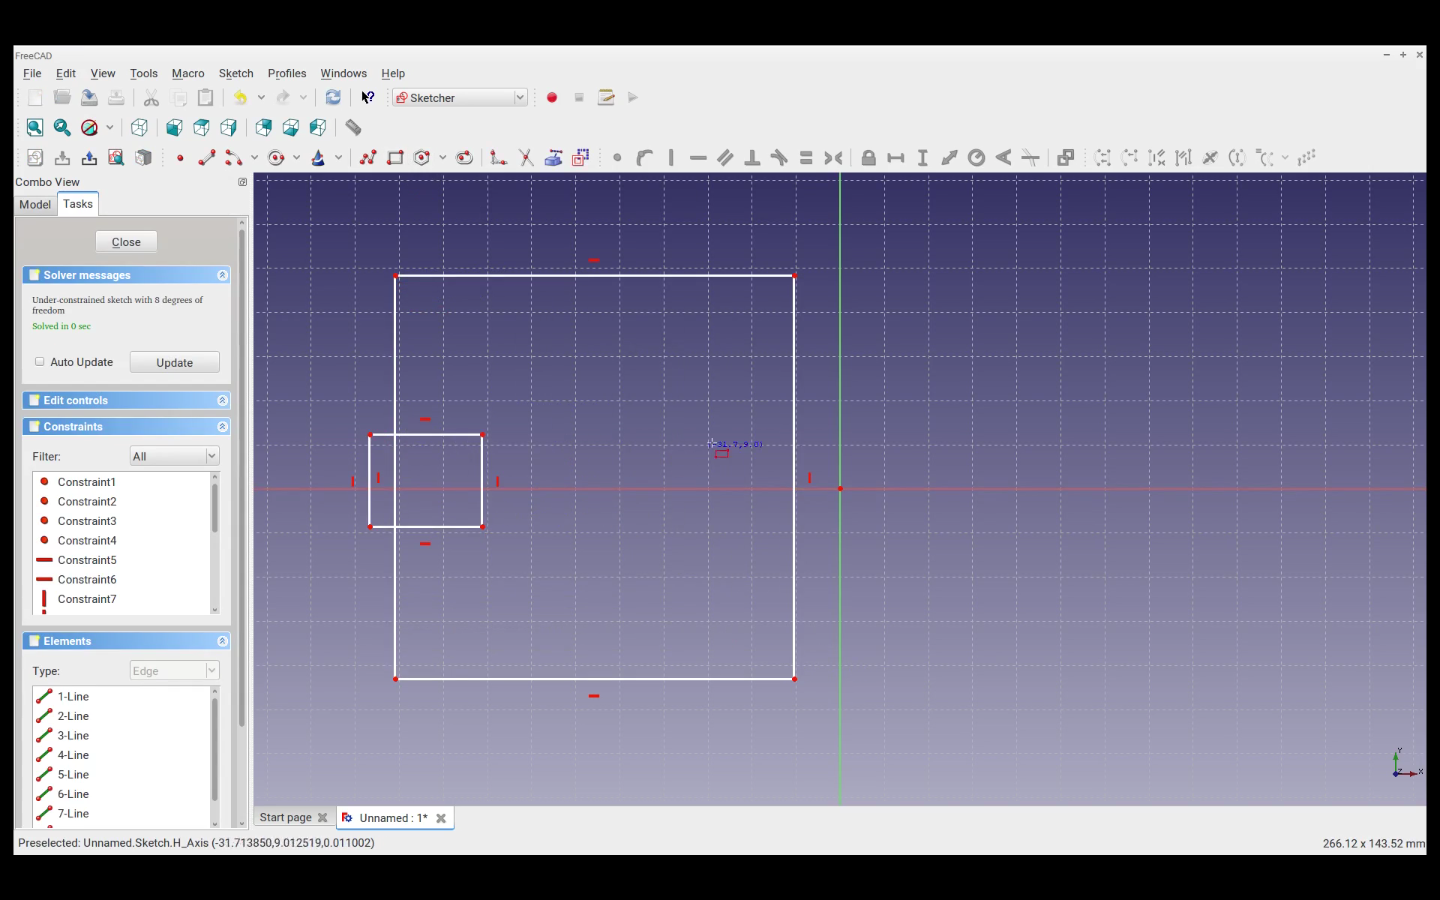Click the trim edge tool

(525, 158)
